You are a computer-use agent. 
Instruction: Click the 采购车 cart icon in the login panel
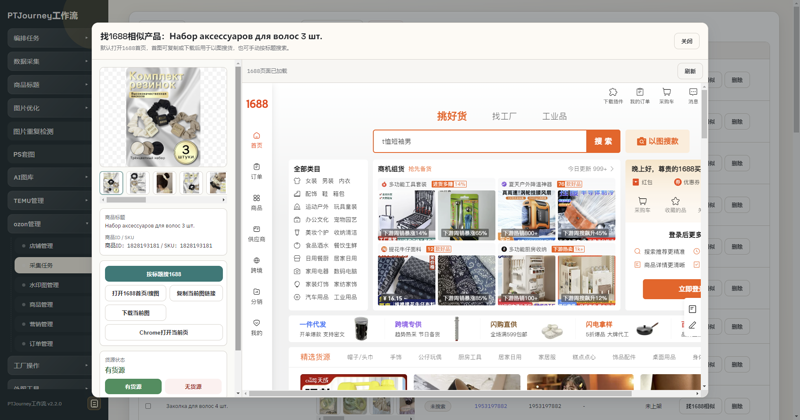642,201
